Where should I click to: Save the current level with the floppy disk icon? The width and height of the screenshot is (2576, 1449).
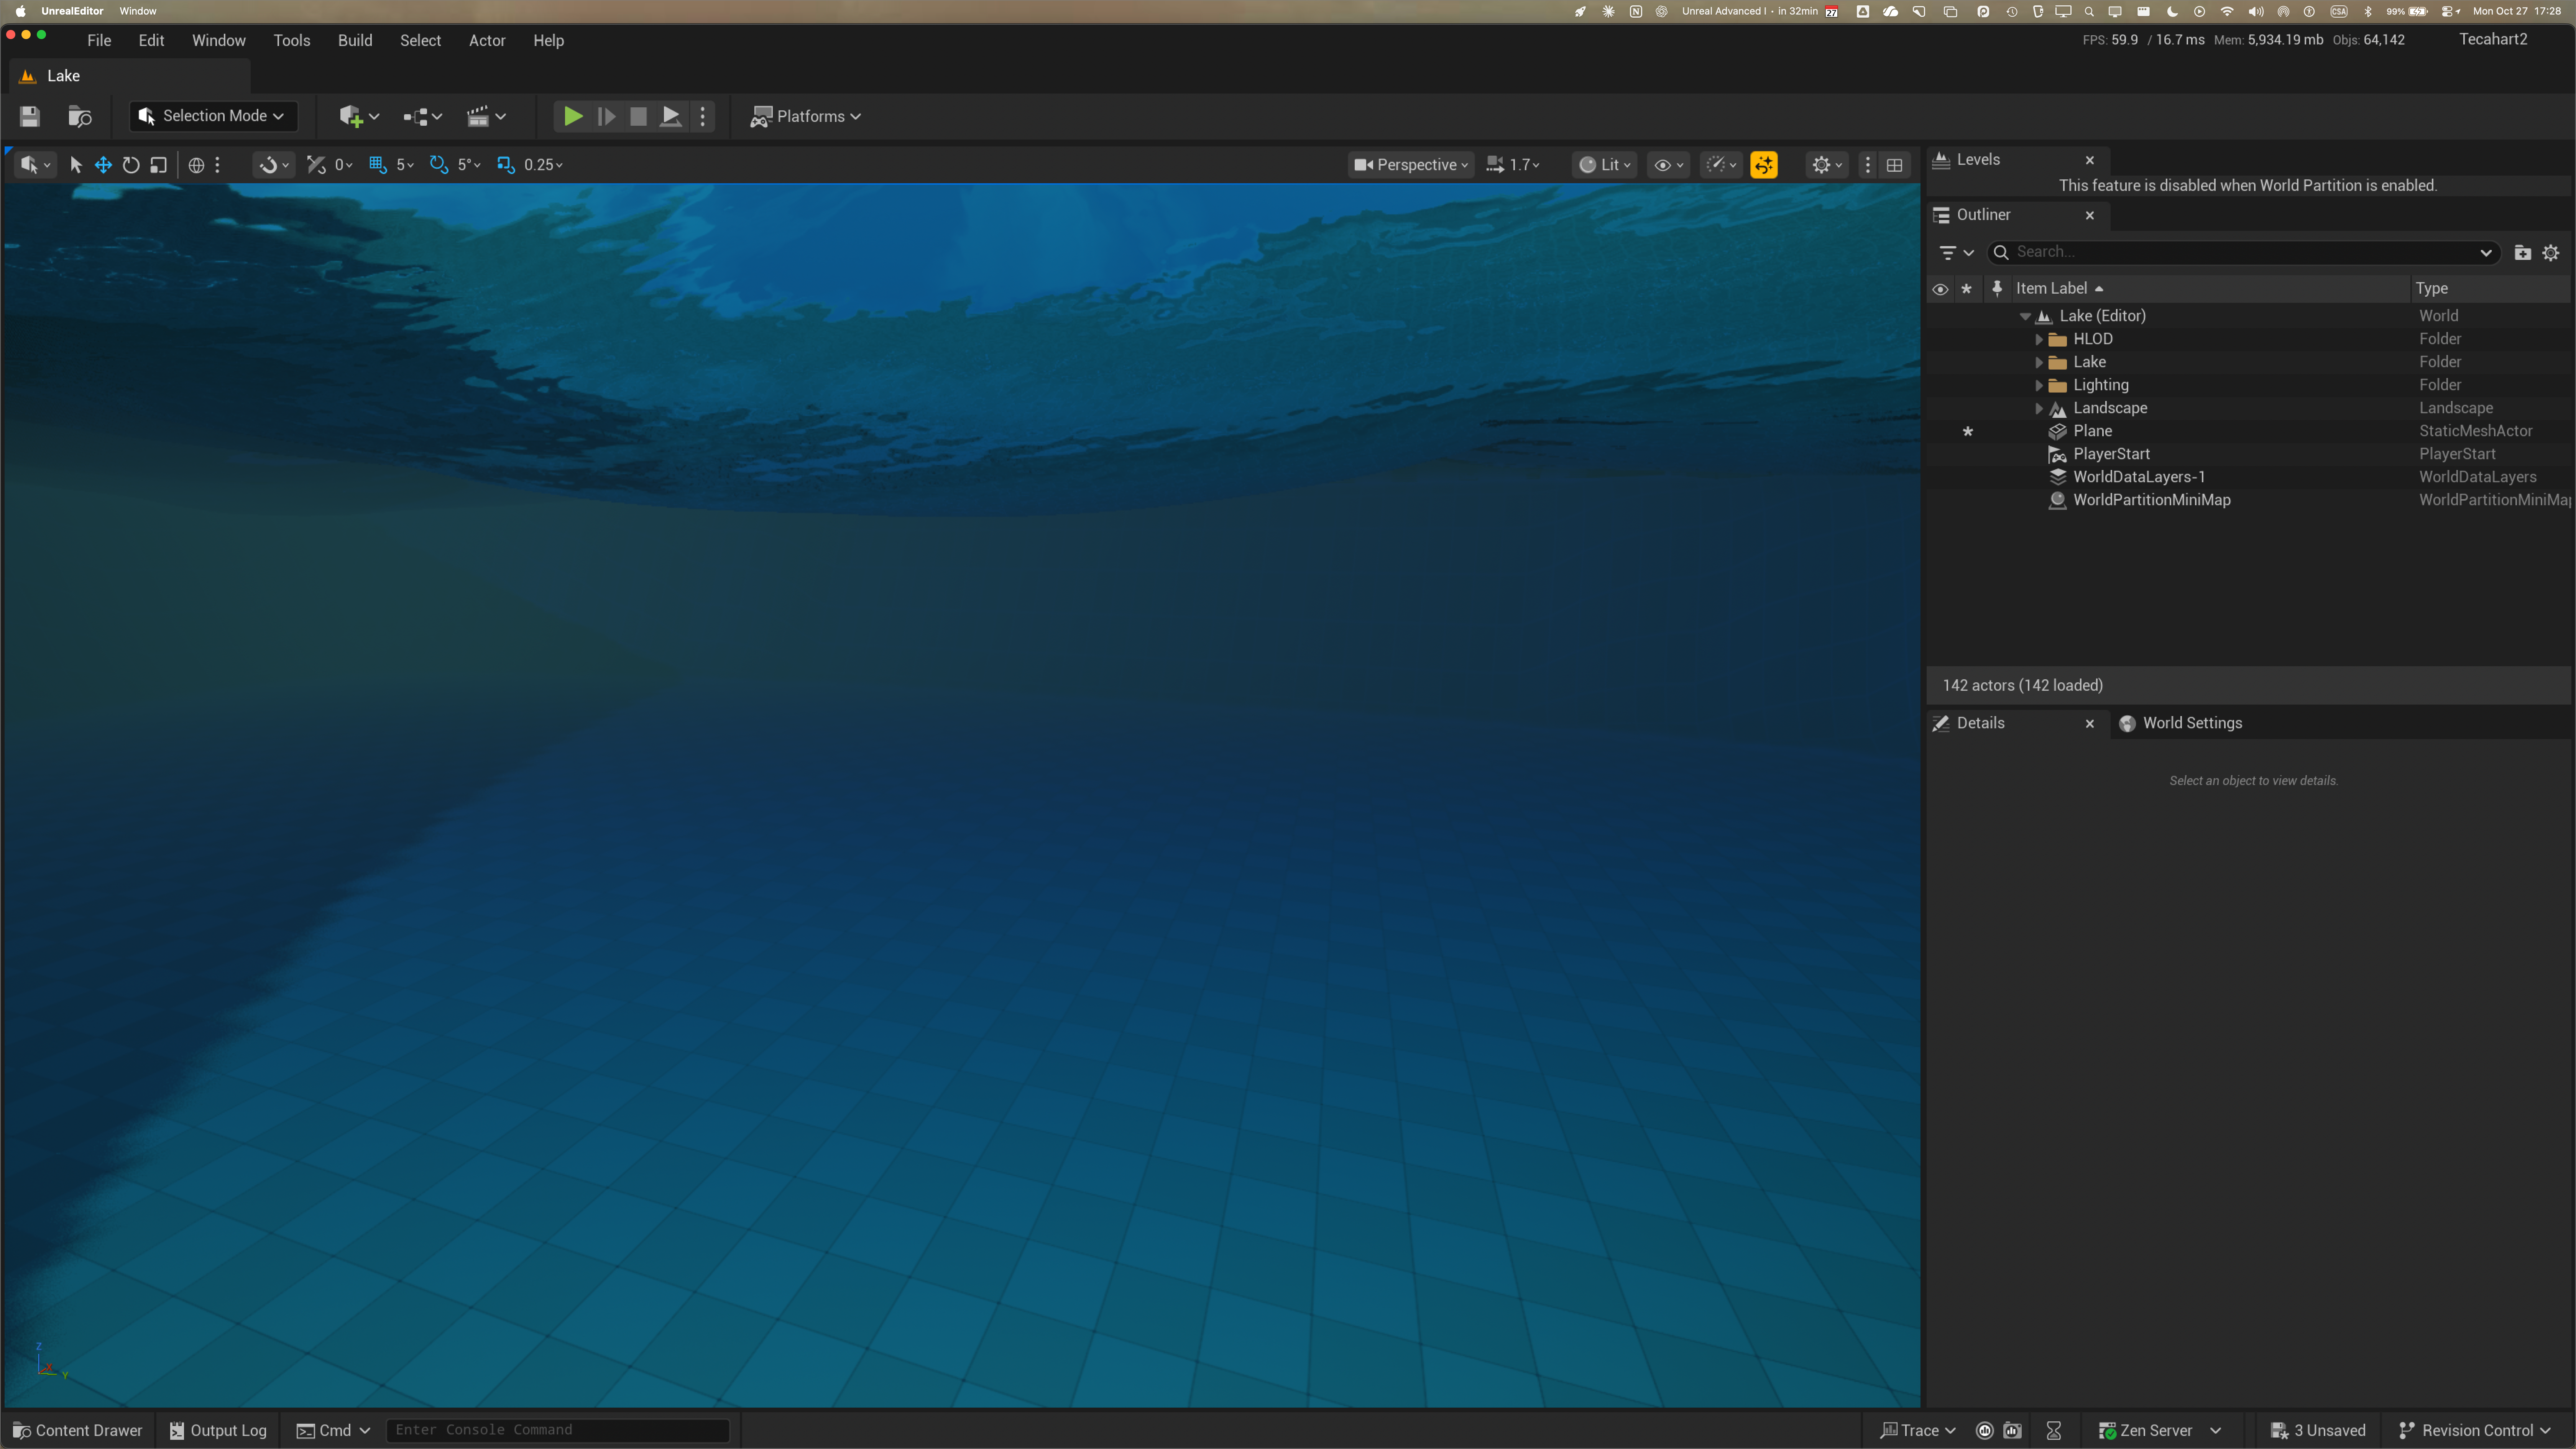tap(30, 116)
